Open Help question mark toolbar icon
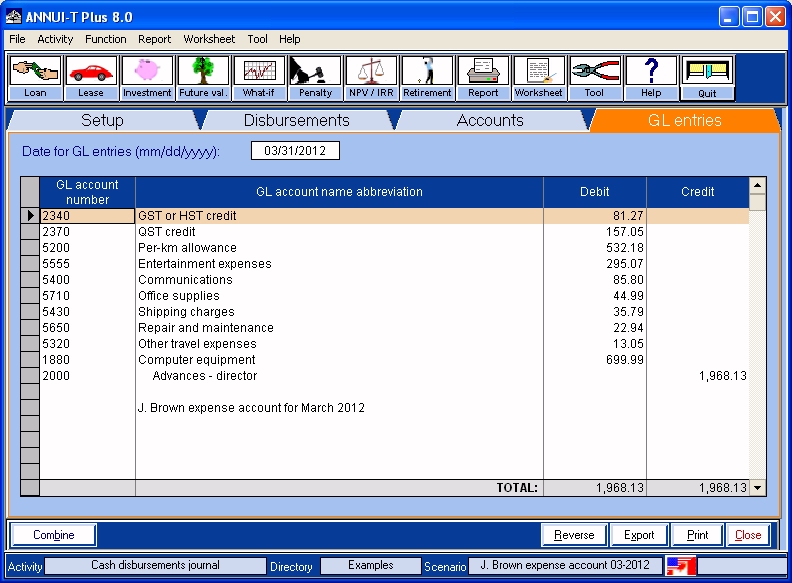Image resolution: width=792 pixels, height=583 pixels. tap(651, 78)
